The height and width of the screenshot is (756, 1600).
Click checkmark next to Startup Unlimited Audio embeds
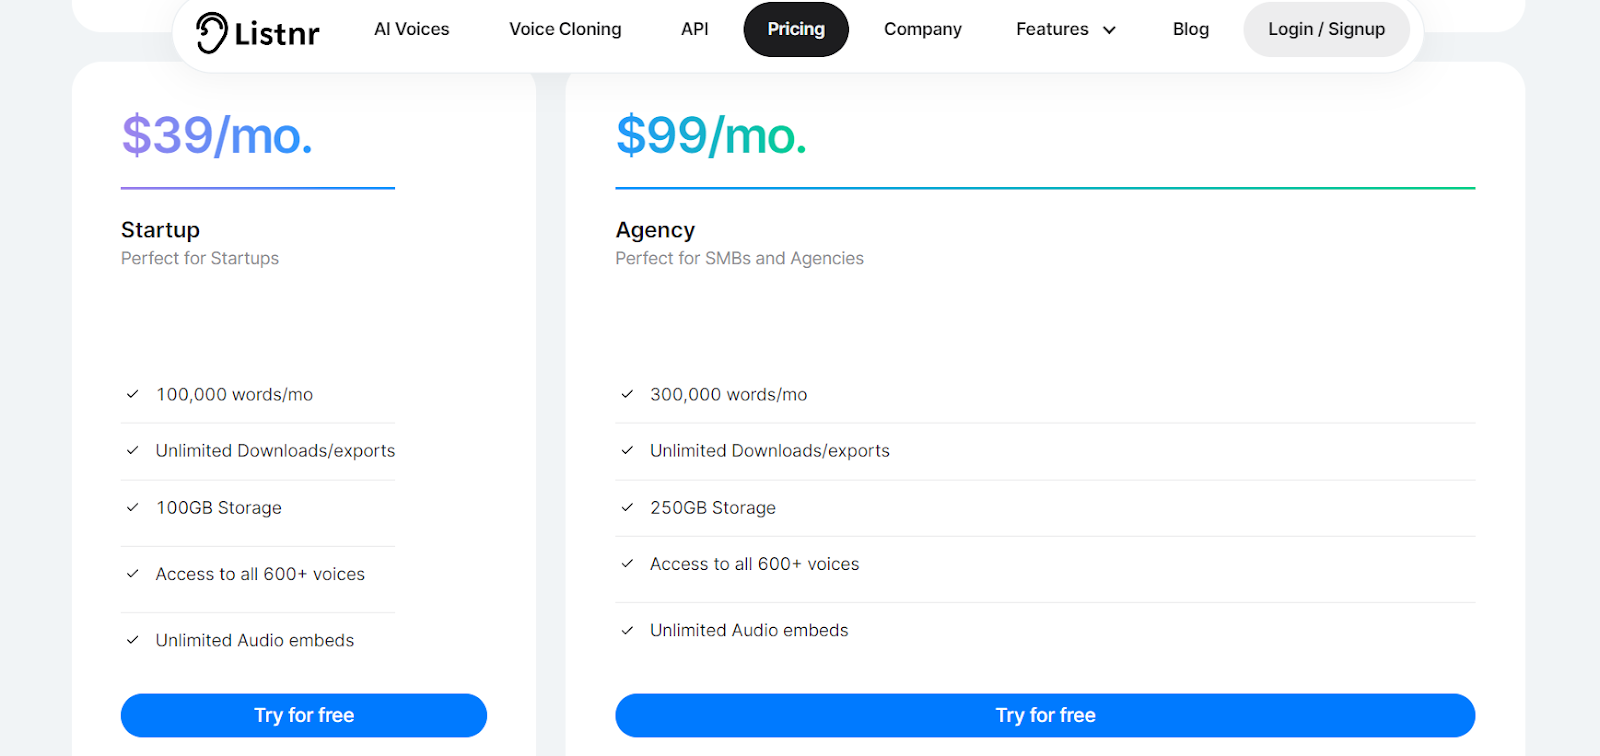(x=132, y=640)
